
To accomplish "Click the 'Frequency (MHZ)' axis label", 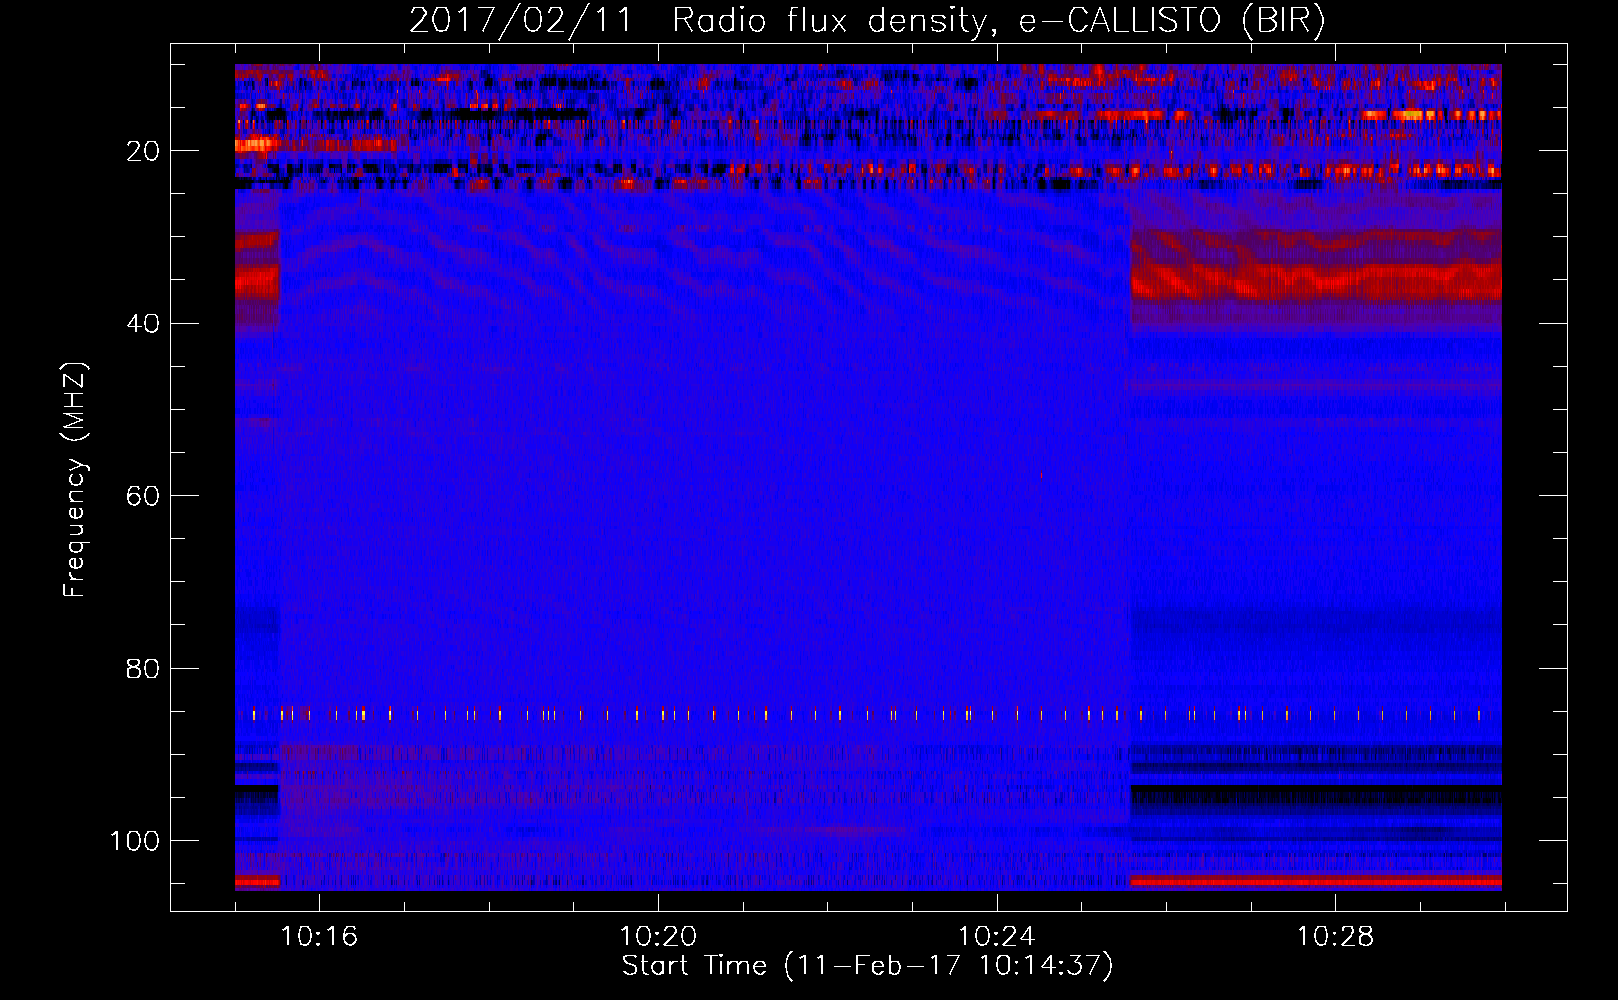I will click(x=75, y=479).
